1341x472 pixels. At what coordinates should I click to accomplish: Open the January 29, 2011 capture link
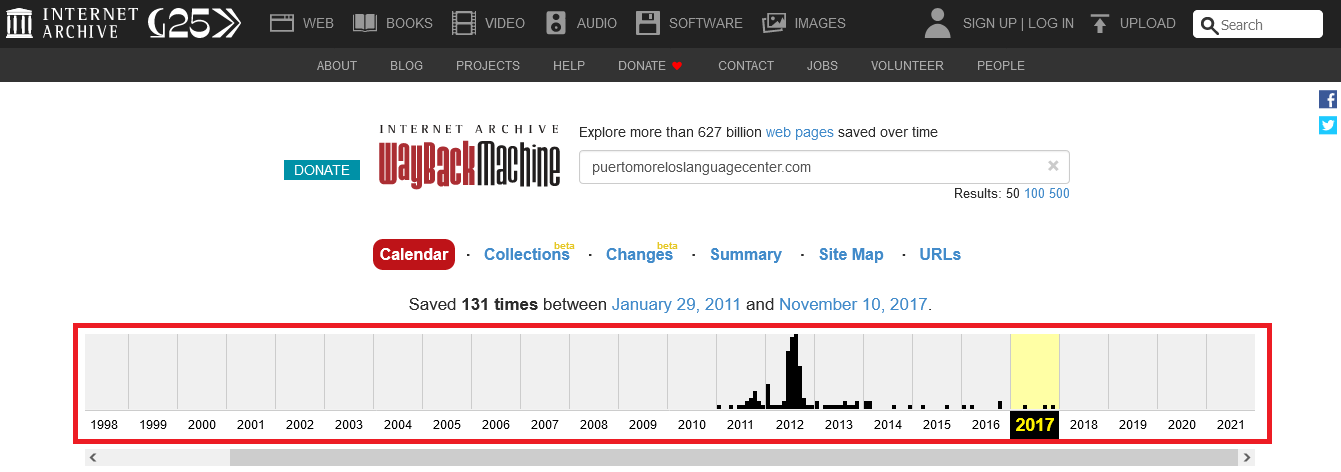coord(676,304)
